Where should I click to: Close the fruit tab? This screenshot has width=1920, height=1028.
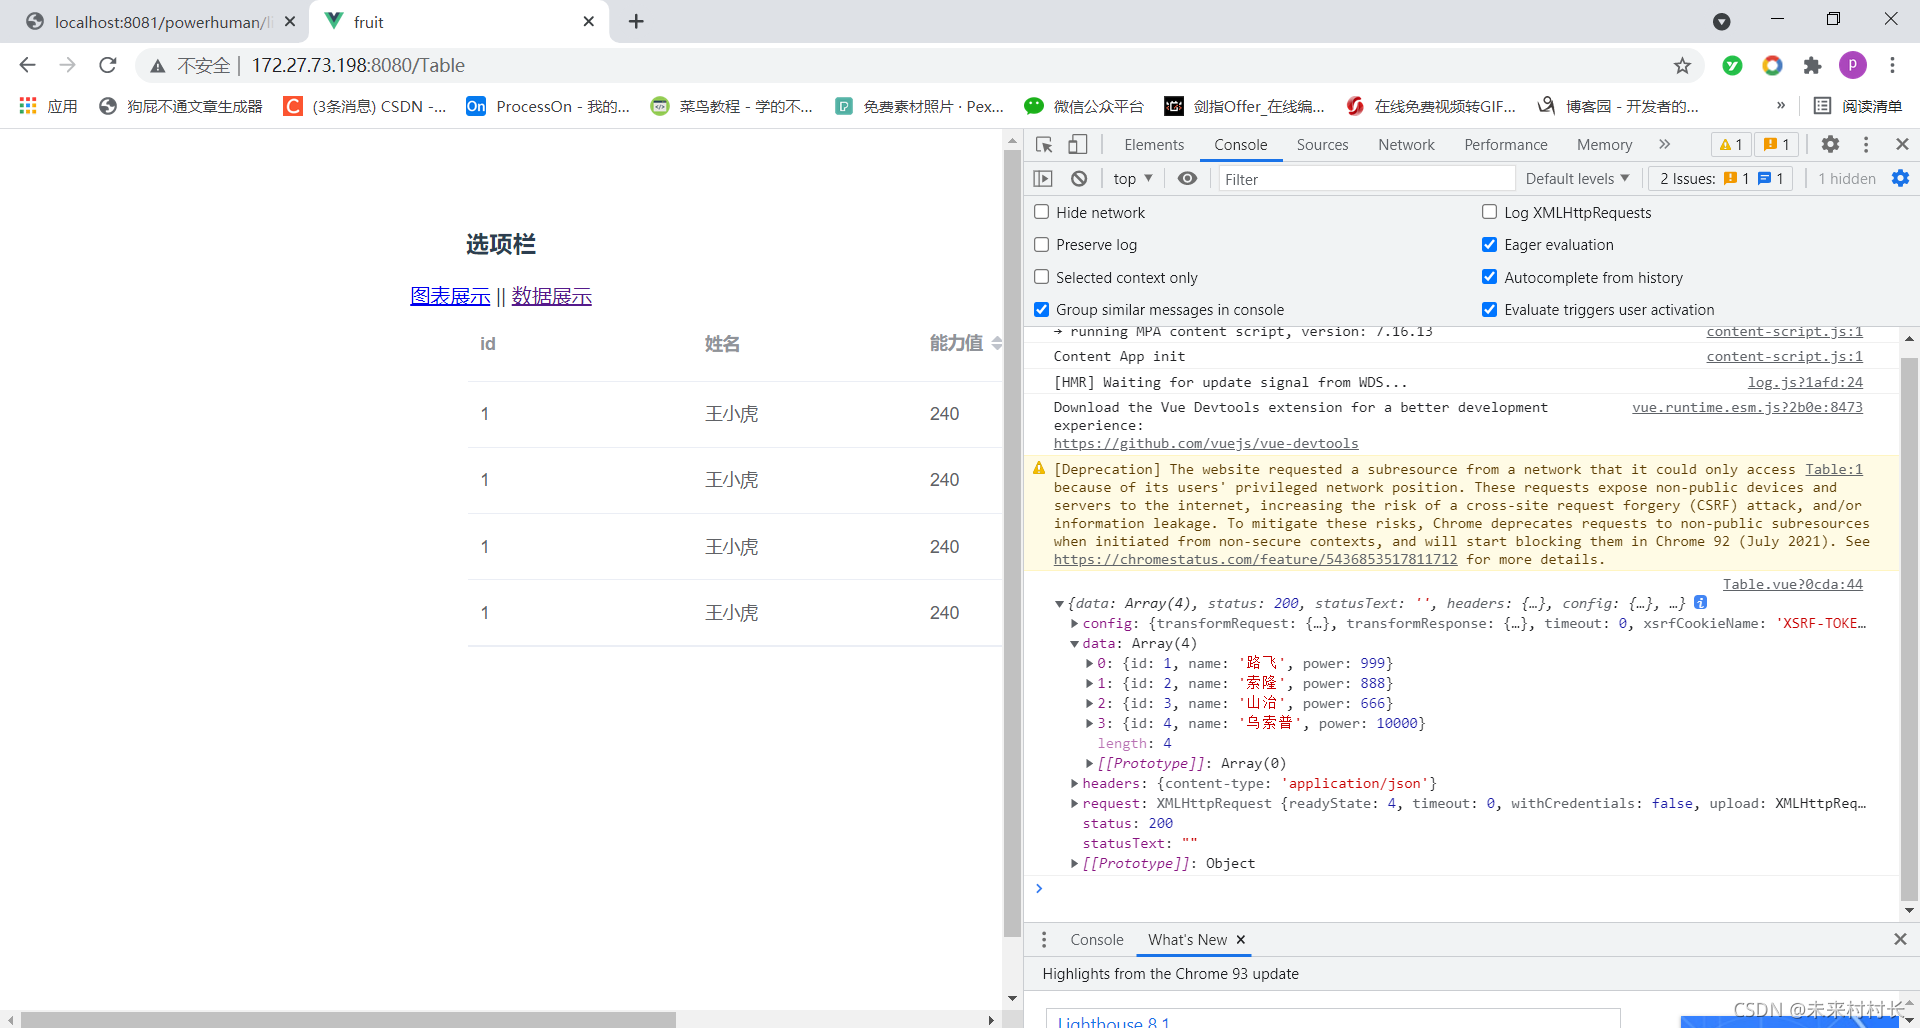[x=588, y=21]
